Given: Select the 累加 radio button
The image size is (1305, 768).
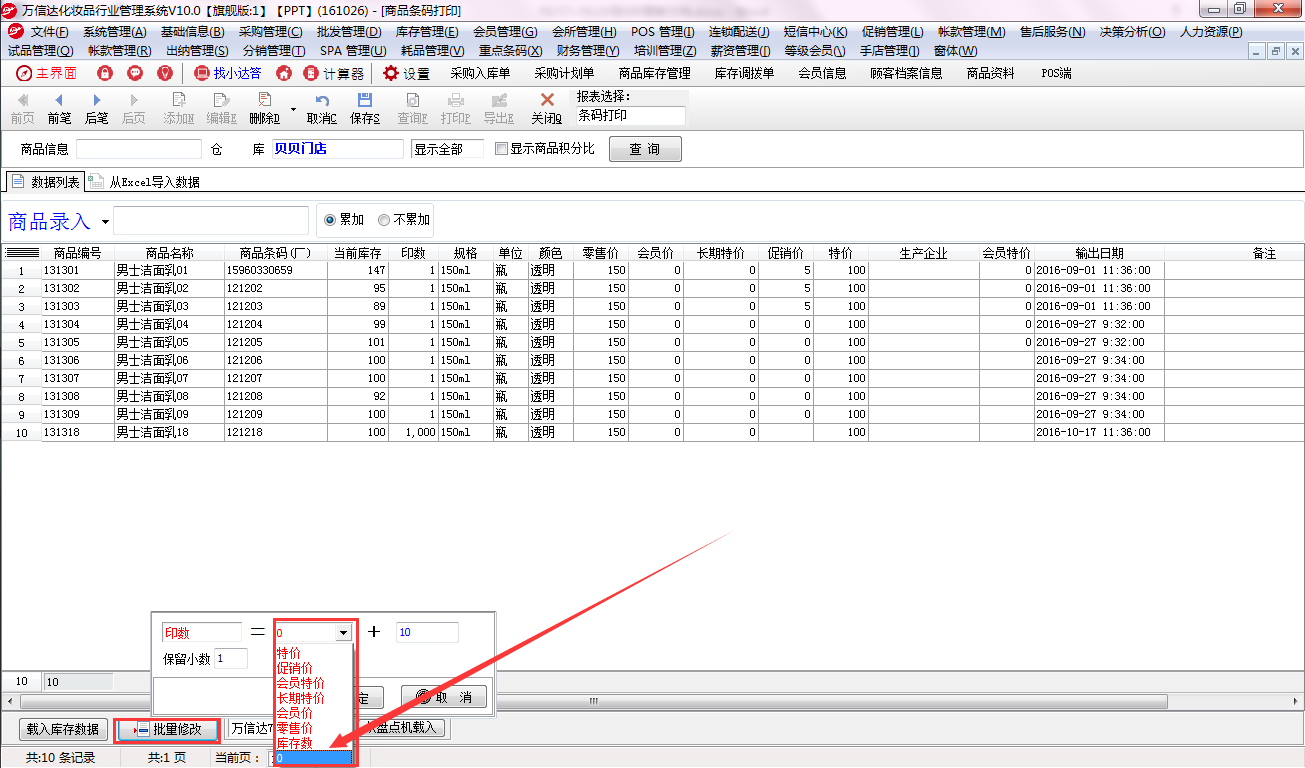Looking at the screenshot, I should pyautogui.click(x=331, y=219).
